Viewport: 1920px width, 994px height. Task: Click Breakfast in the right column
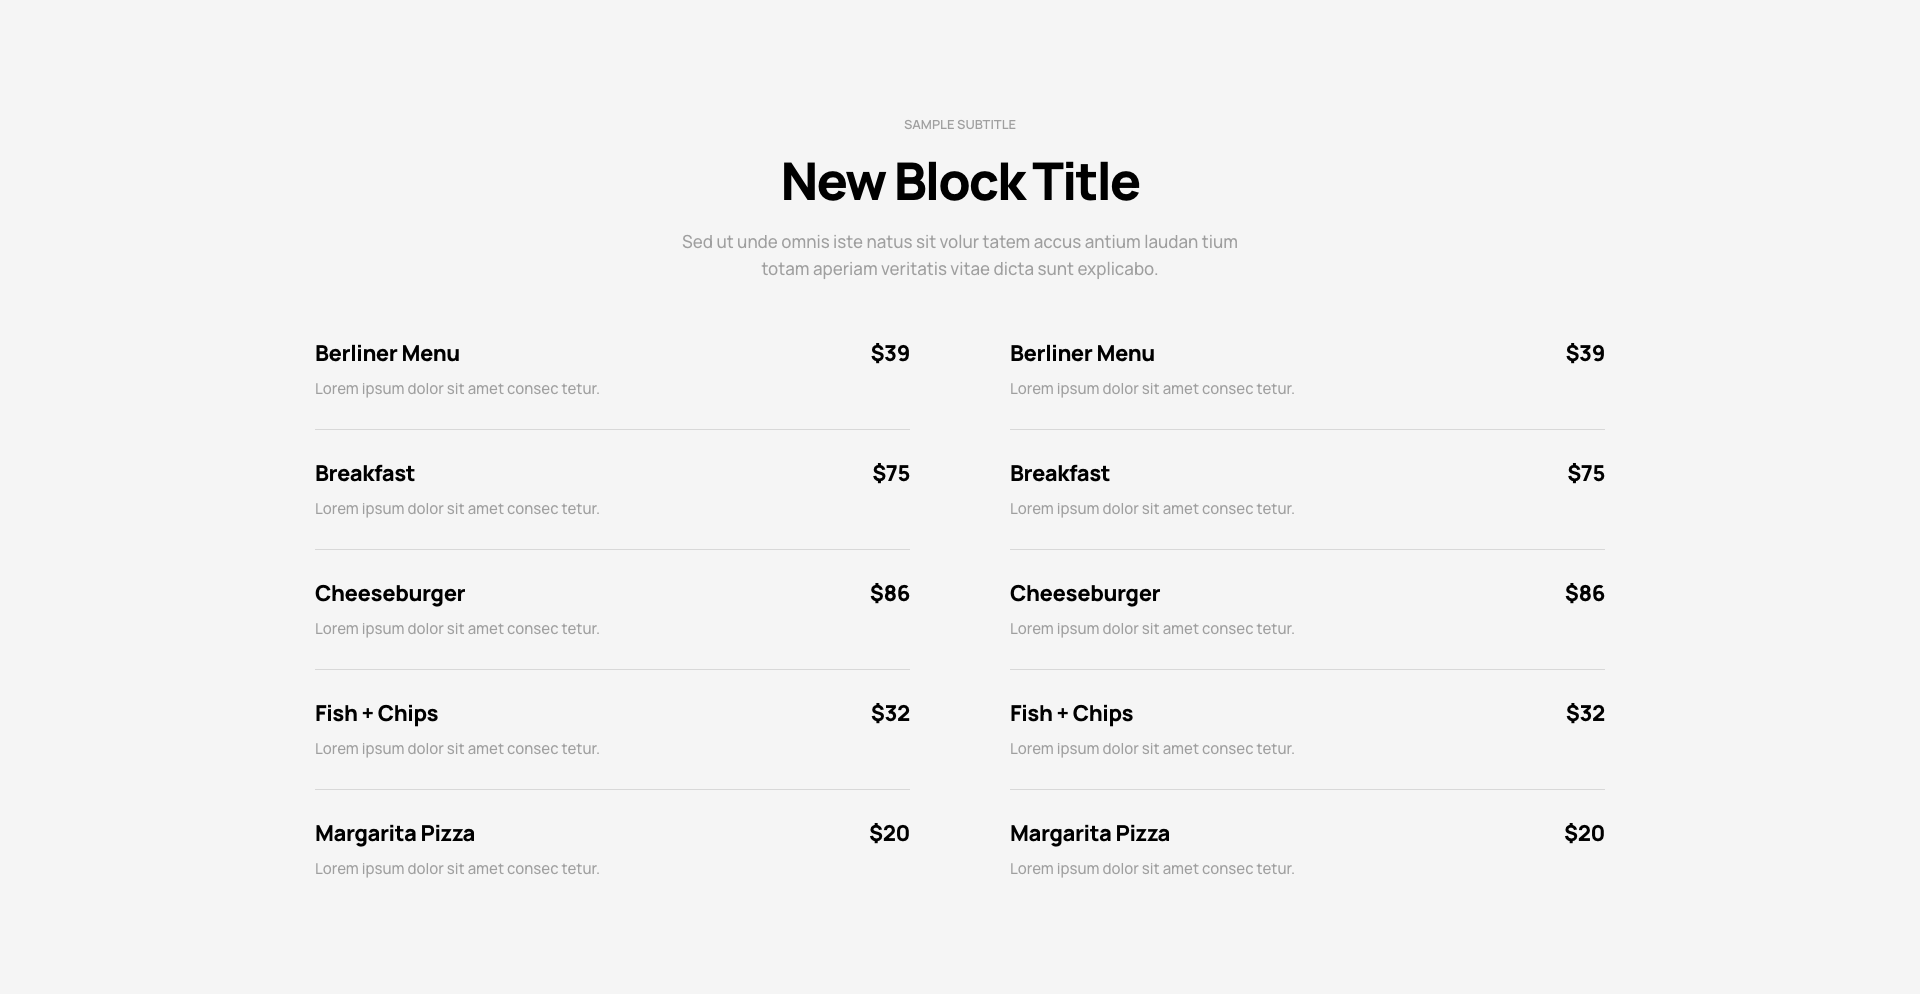pos(1059,473)
